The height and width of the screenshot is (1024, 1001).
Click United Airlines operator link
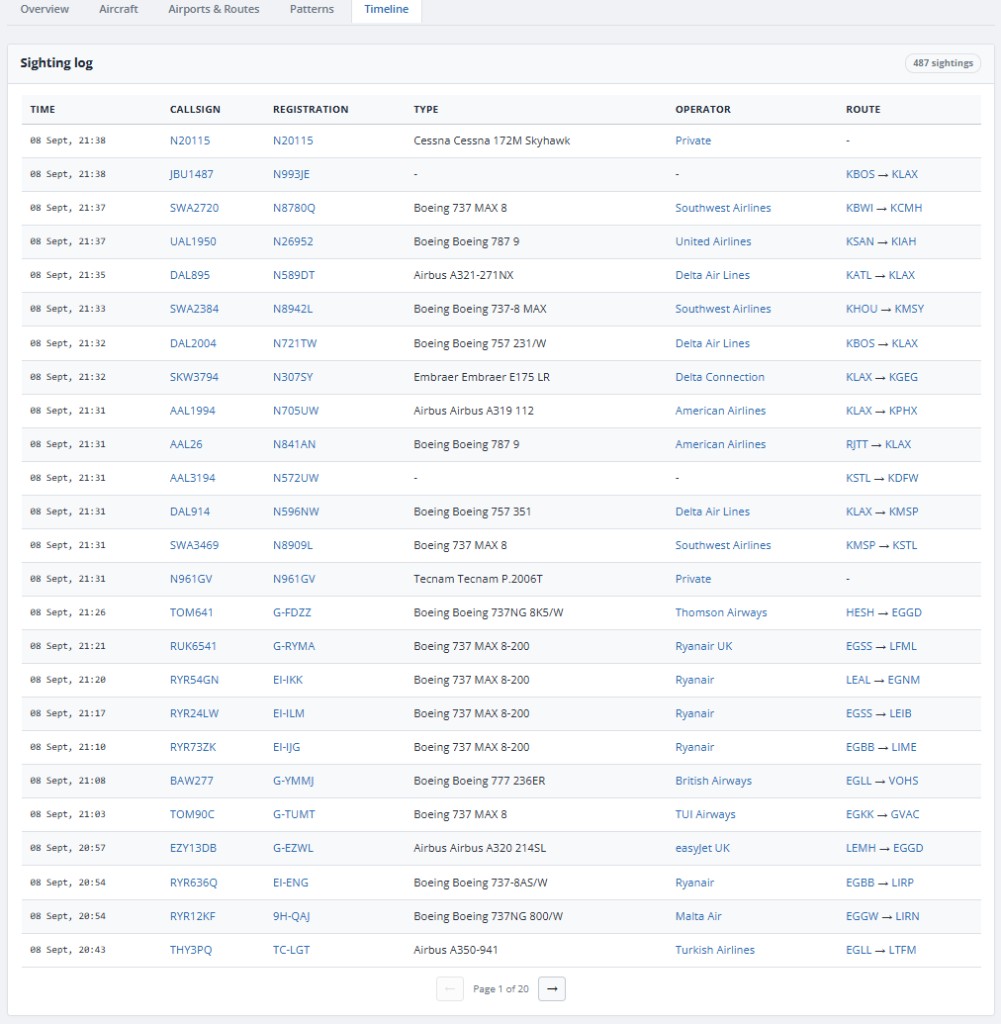click(x=713, y=242)
